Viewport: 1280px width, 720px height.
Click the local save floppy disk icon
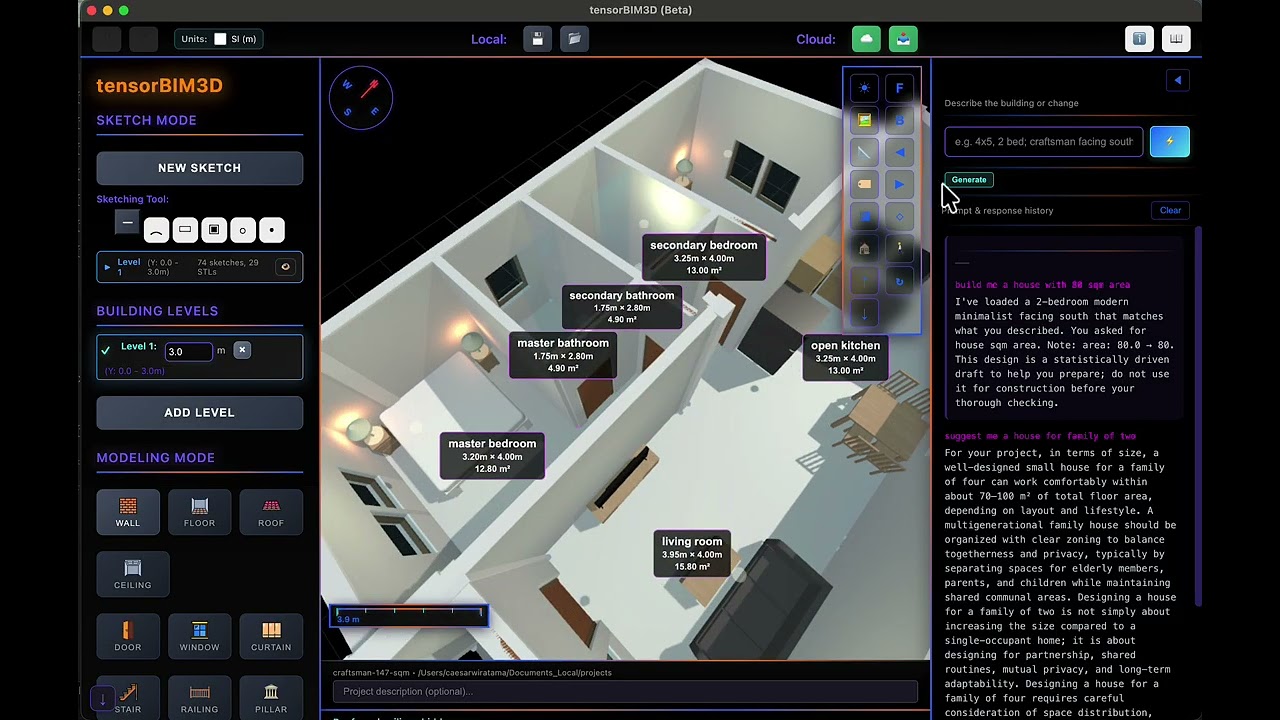(x=538, y=39)
